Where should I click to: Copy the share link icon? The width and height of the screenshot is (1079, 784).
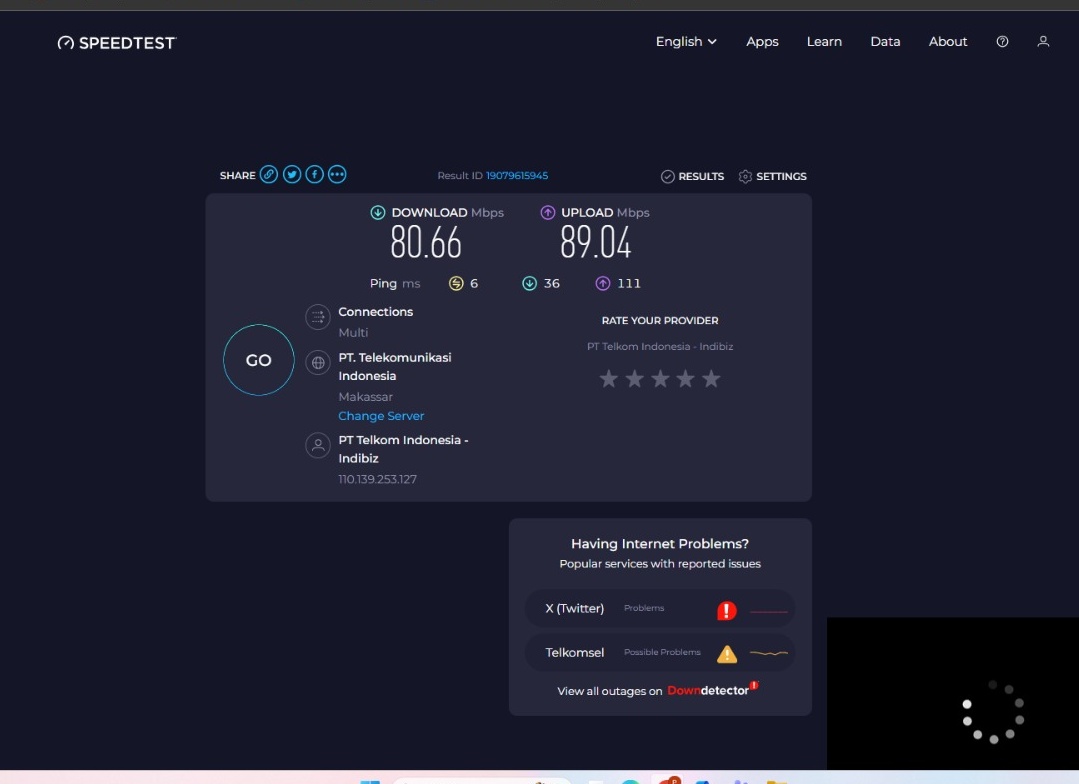pyautogui.click(x=269, y=174)
